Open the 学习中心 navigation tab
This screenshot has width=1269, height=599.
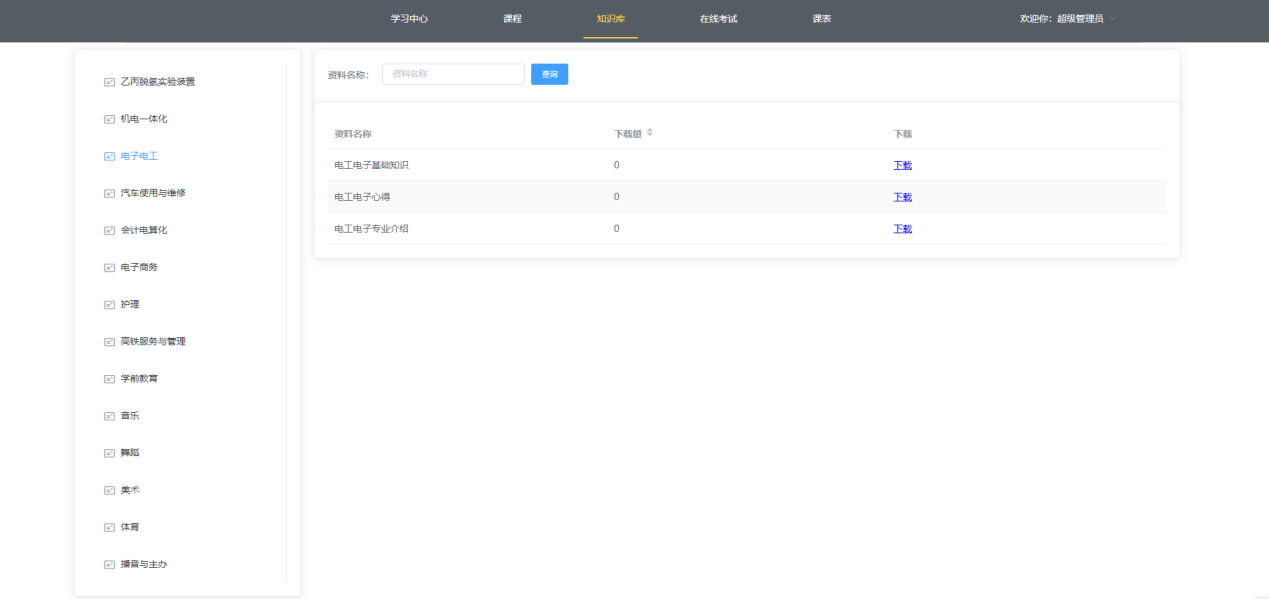409,19
